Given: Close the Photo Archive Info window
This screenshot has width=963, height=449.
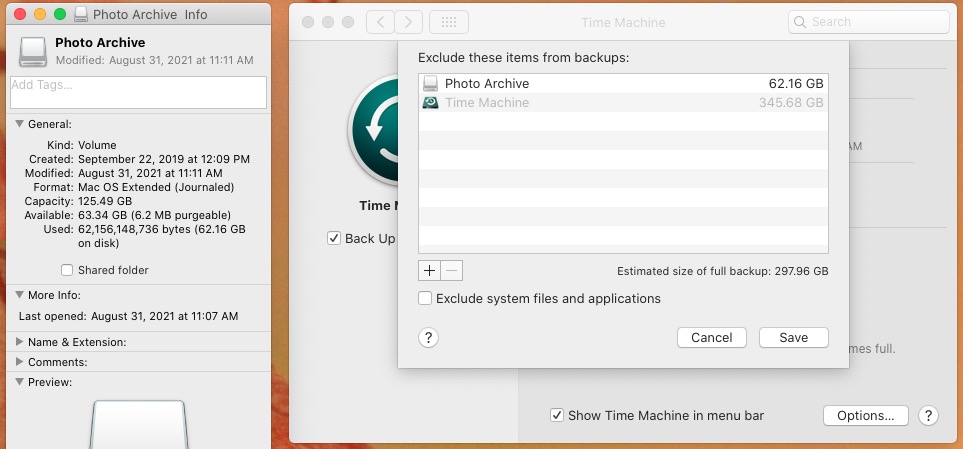Looking at the screenshot, I should click(x=20, y=14).
